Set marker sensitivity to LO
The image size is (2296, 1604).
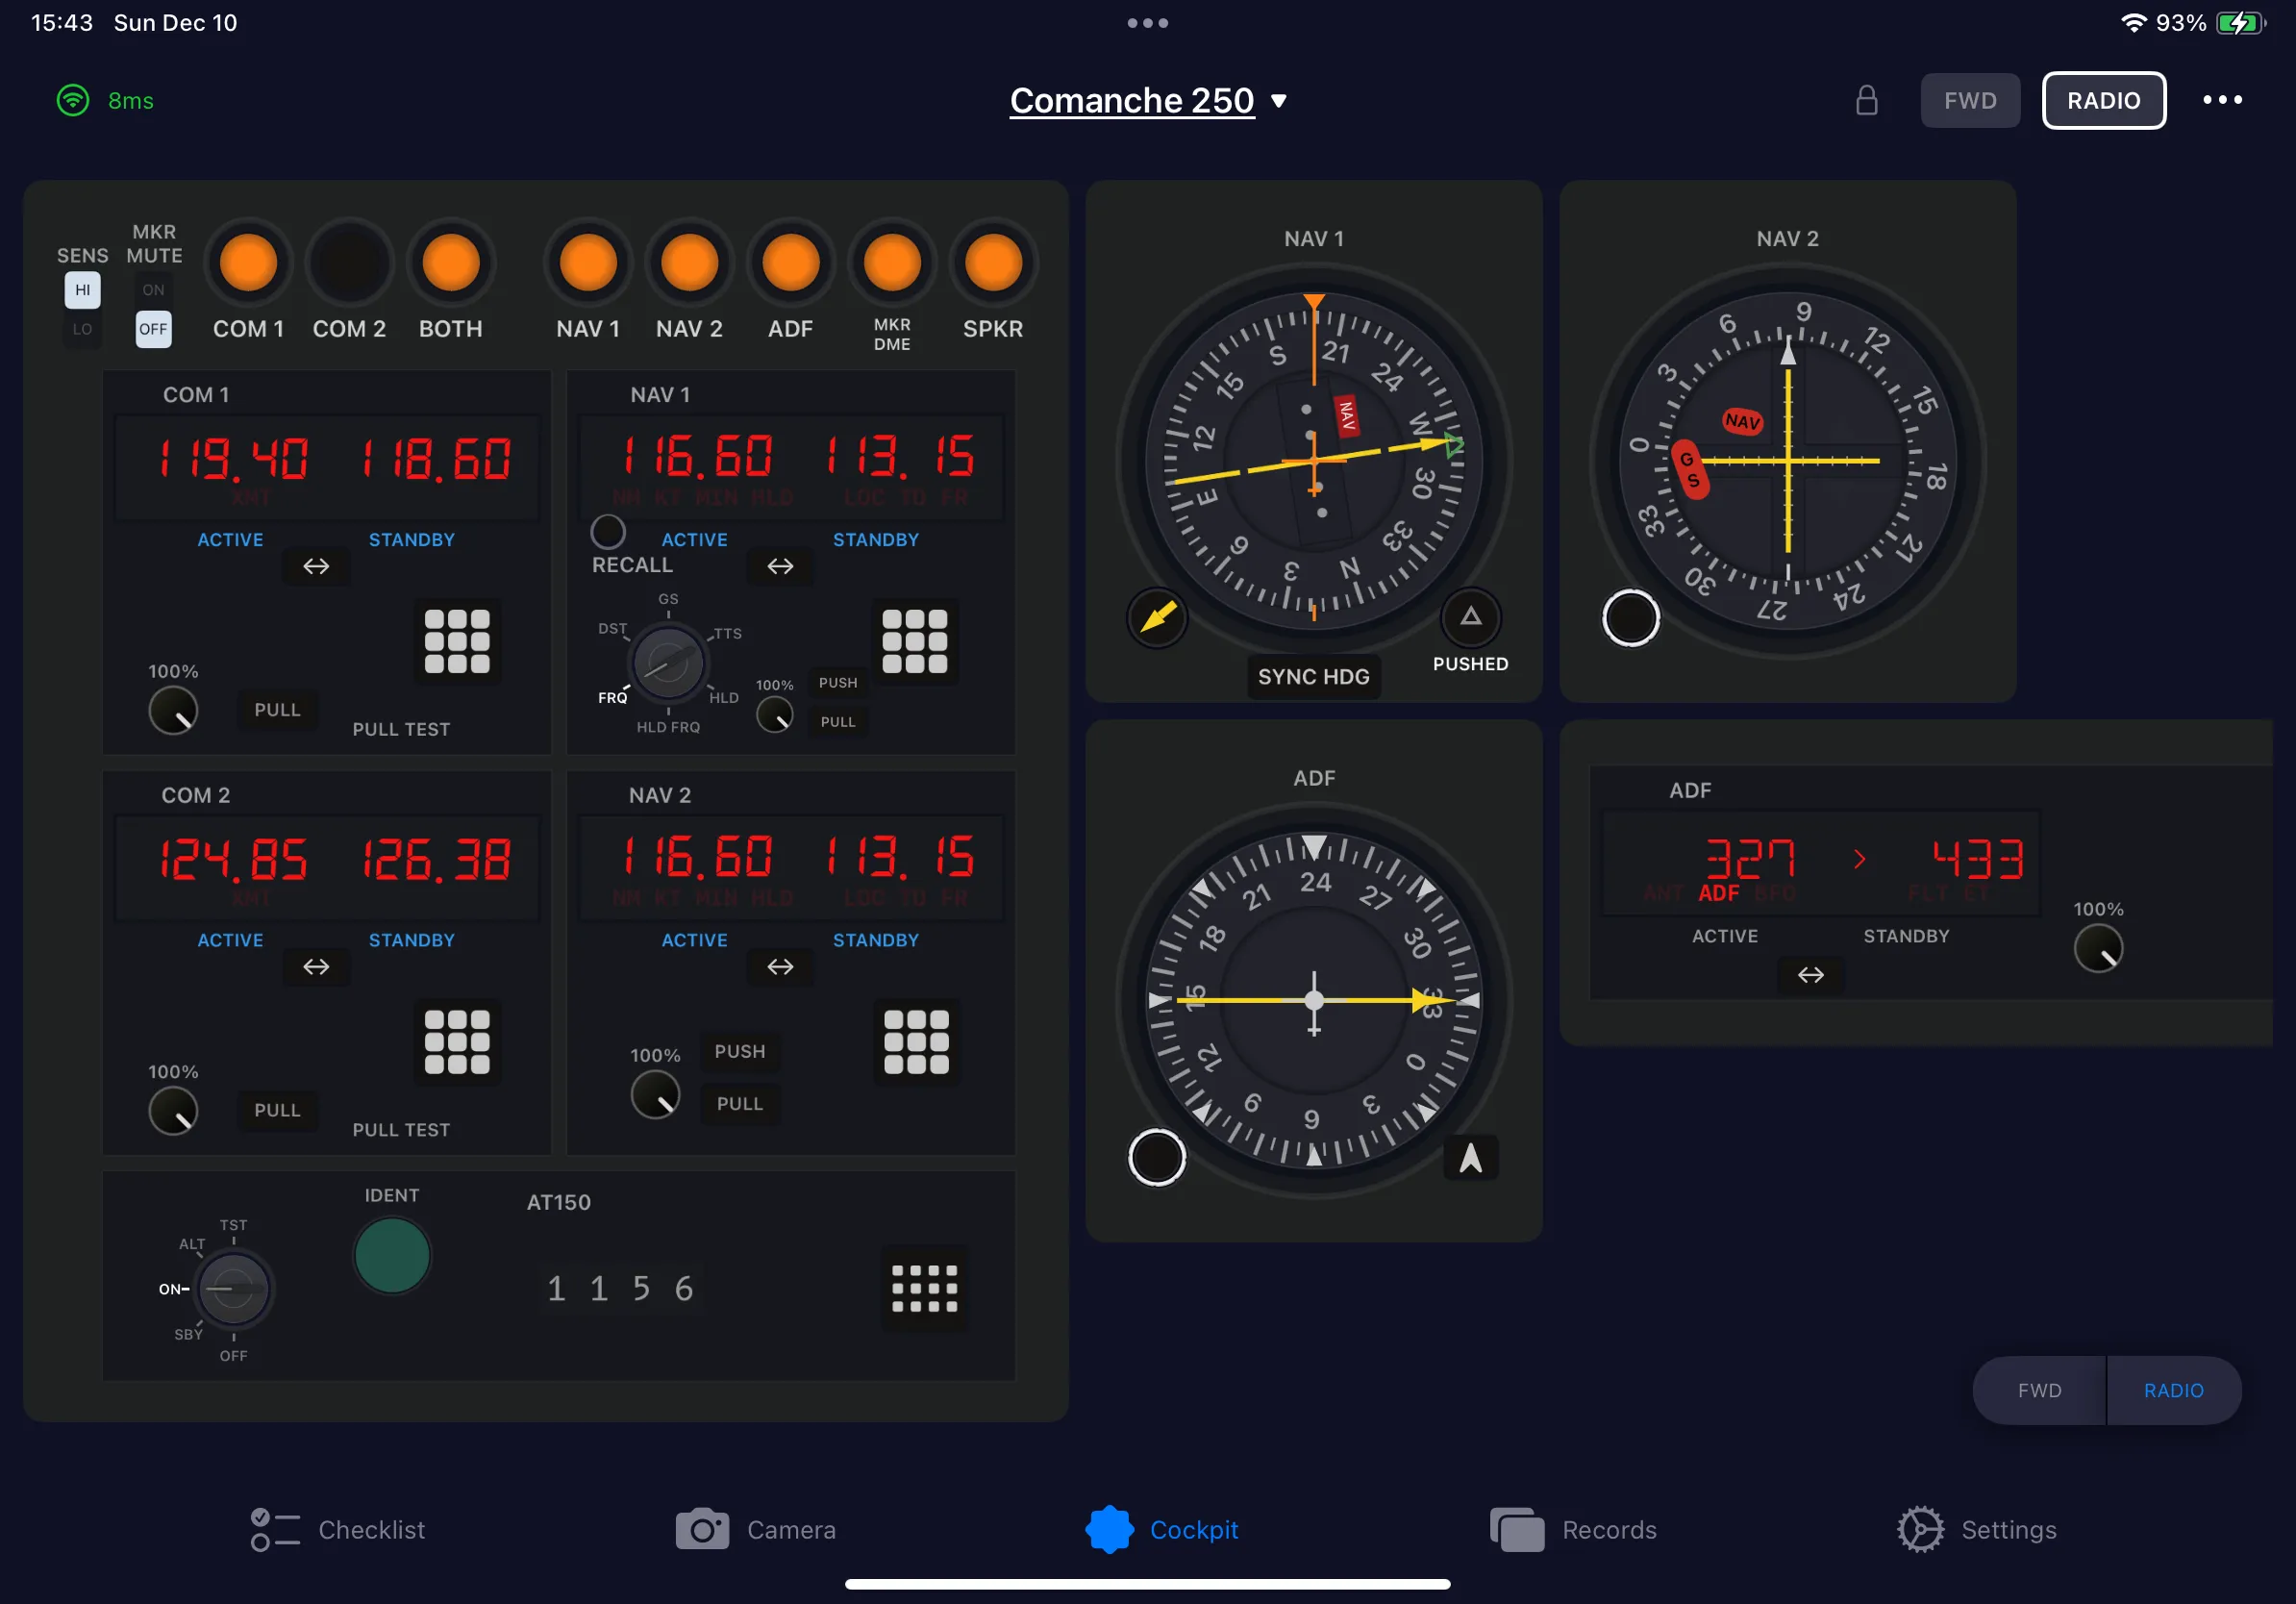82,329
